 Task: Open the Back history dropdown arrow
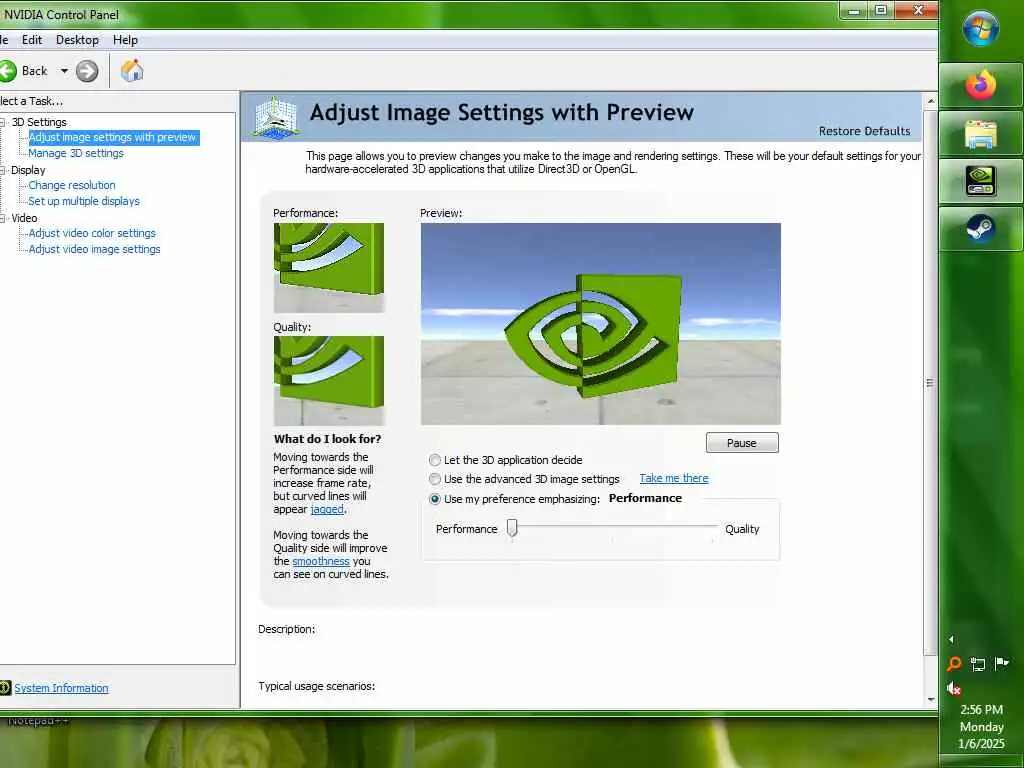tap(64, 71)
